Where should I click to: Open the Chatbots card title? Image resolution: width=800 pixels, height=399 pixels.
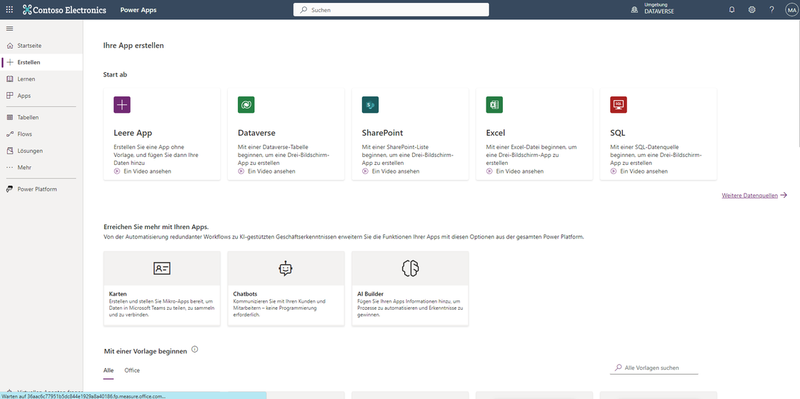click(245, 294)
